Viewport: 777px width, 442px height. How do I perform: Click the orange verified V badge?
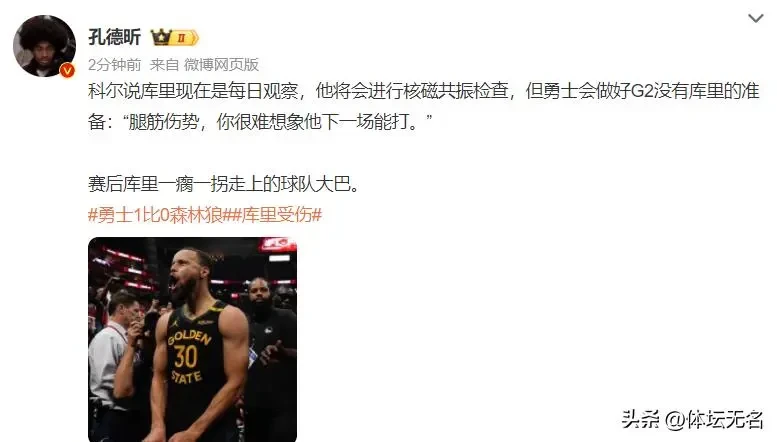click(67, 71)
